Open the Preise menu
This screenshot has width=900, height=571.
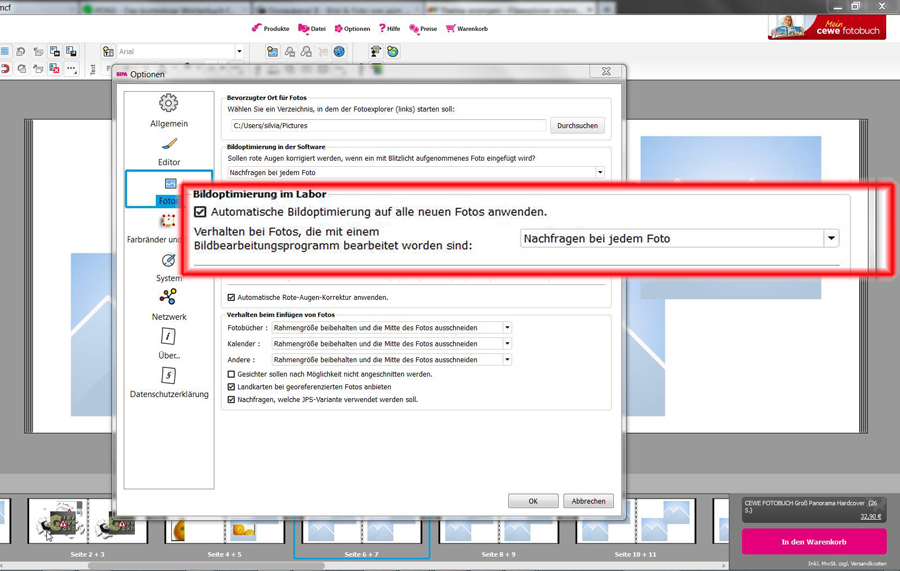click(x=423, y=28)
